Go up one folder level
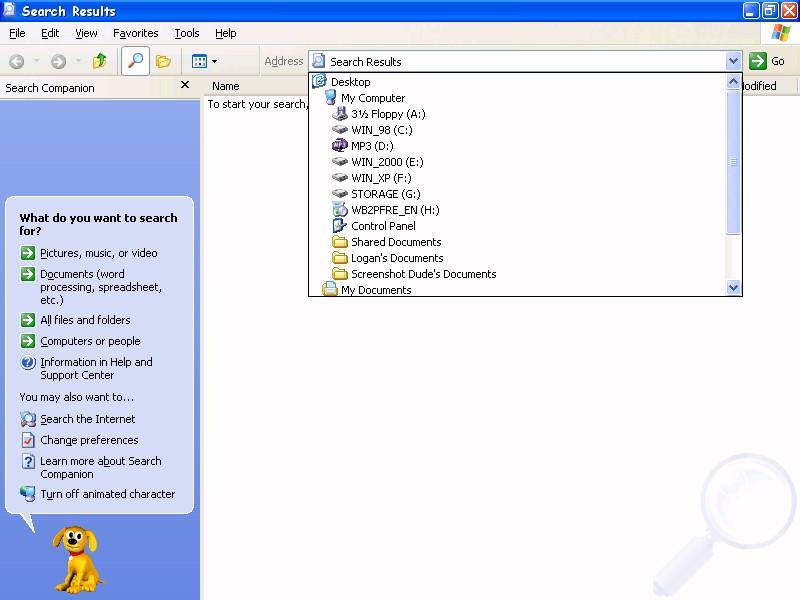This screenshot has width=800, height=600. tap(99, 61)
